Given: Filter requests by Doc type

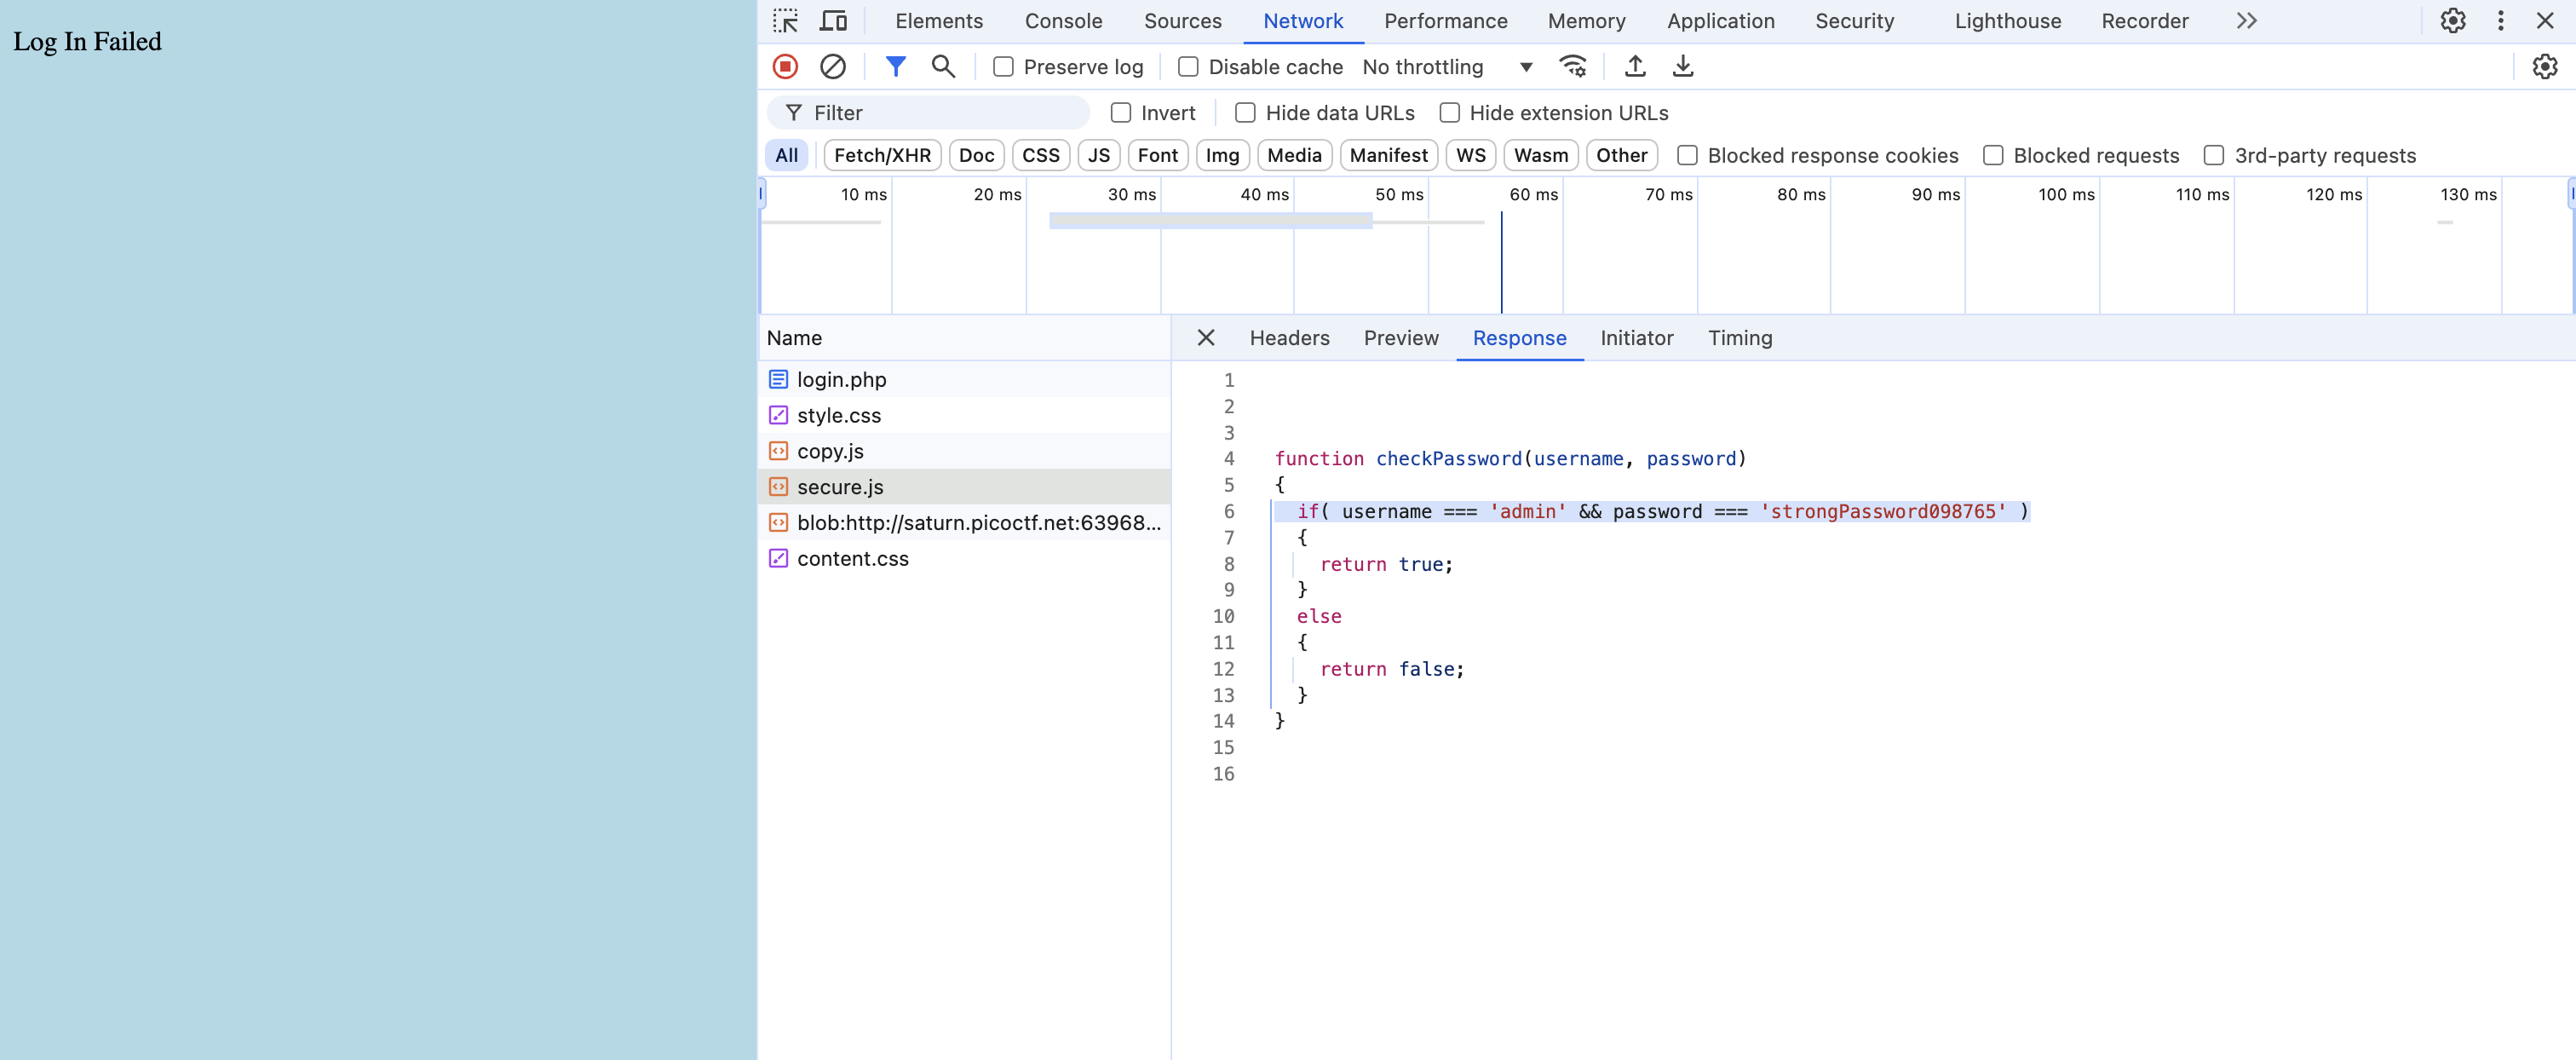Looking at the screenshot, I should [x=976, y=155].
